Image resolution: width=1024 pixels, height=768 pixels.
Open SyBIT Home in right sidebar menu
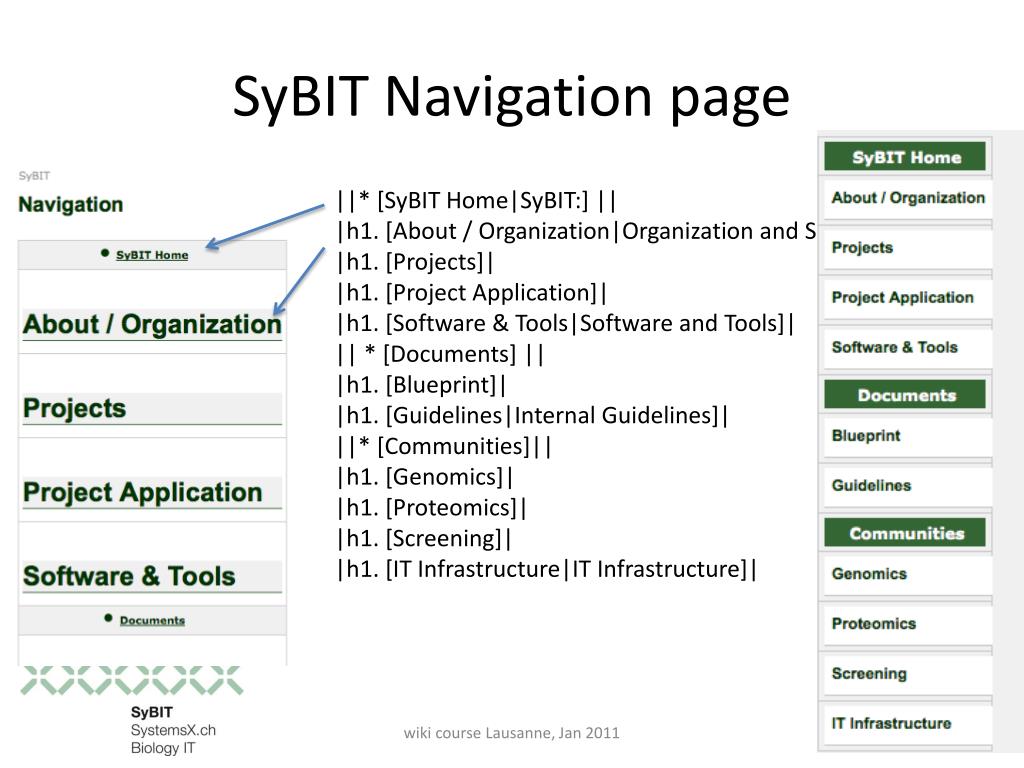pyautogui.click(x=904, y=157)
